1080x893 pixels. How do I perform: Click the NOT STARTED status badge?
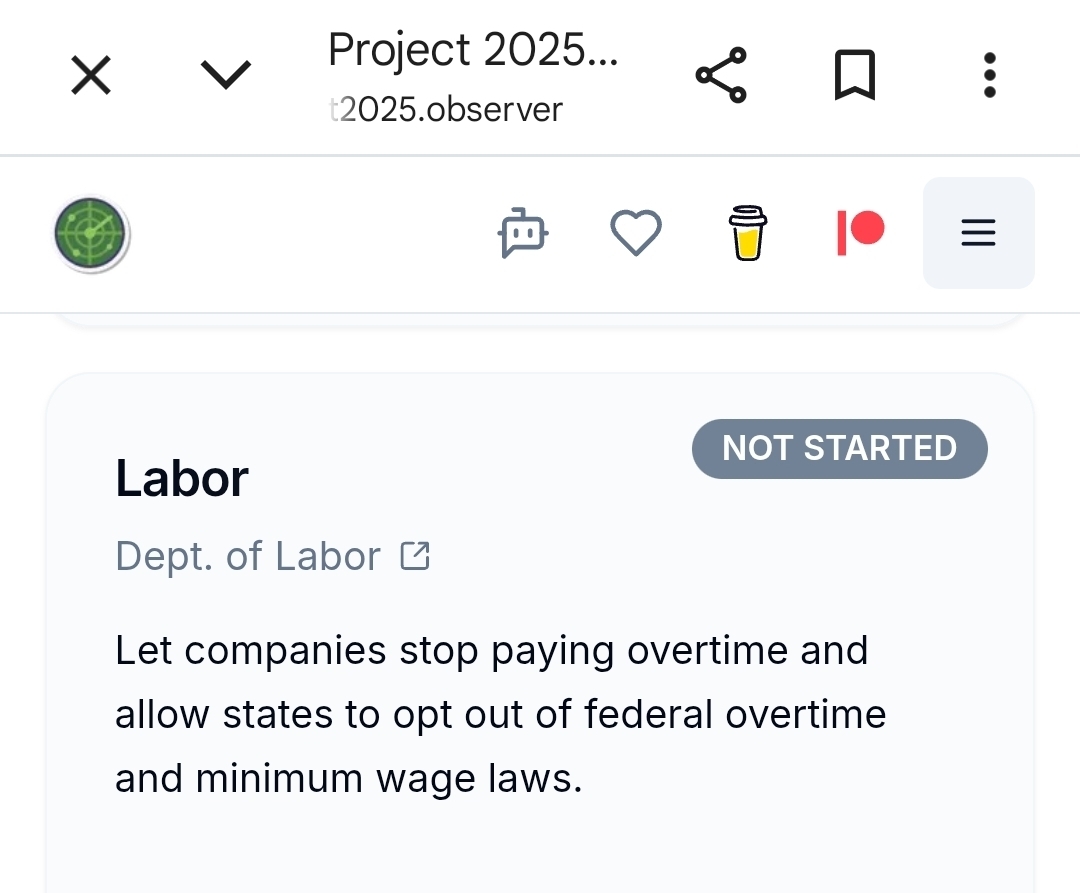[x=839, y=448]
